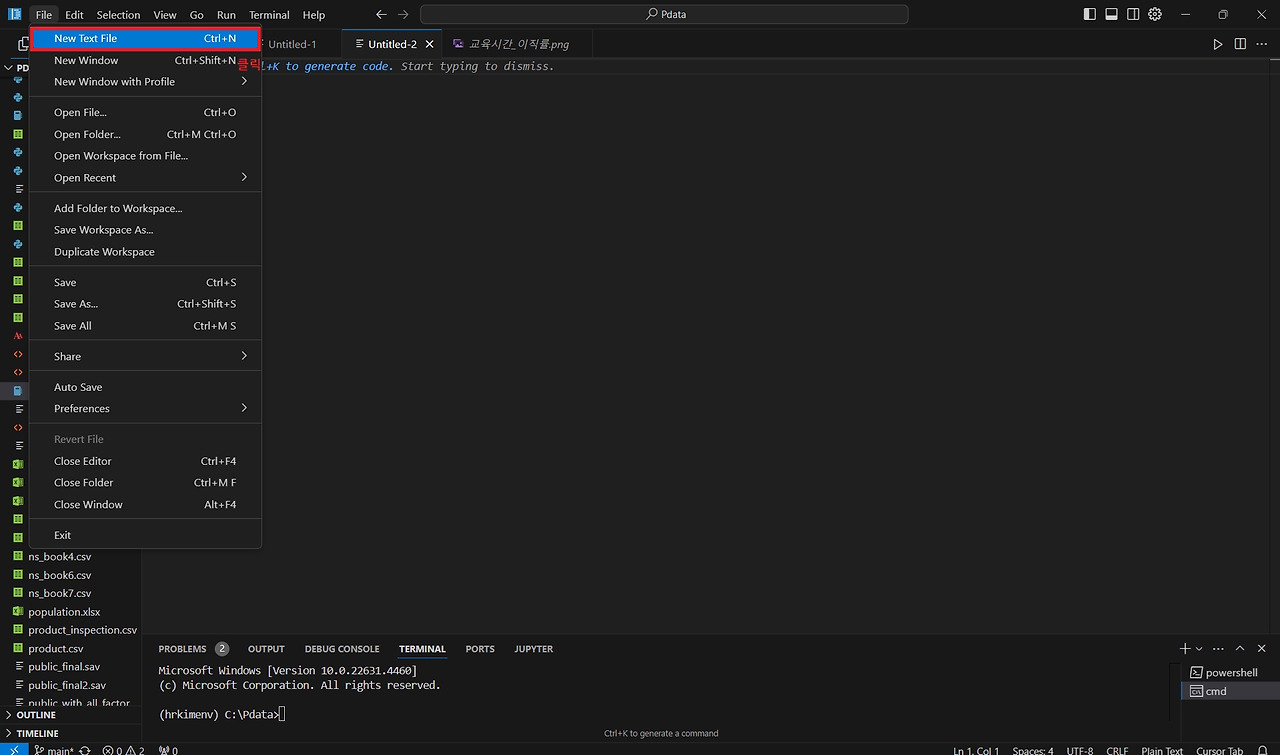
Task: Run the file using the play icon
Action: click(x=1217, y=44)
